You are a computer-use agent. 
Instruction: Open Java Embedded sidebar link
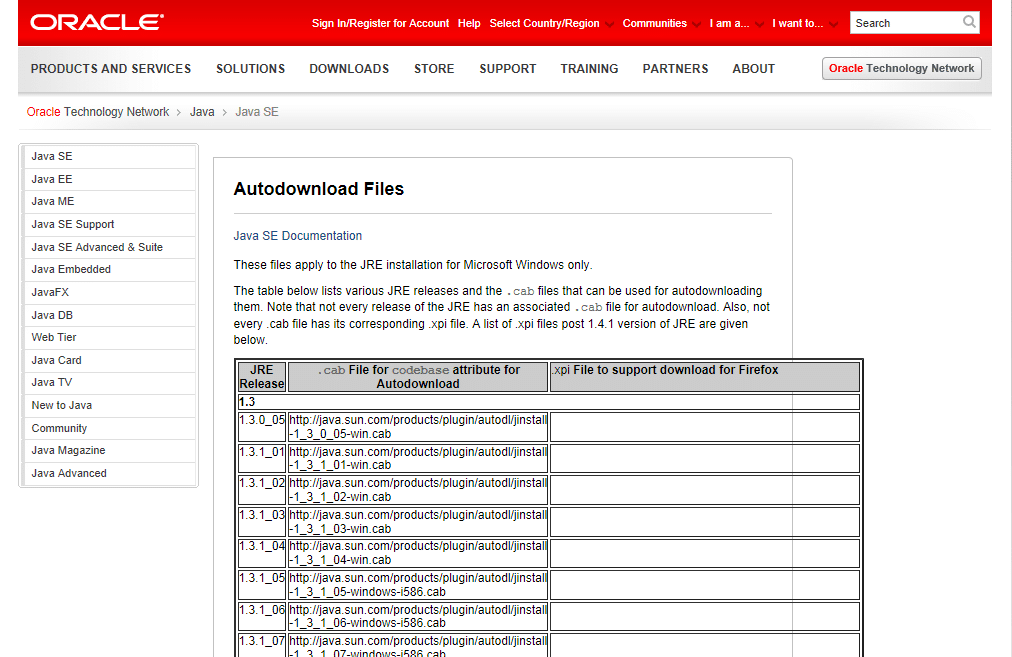(x=109, y=269)
